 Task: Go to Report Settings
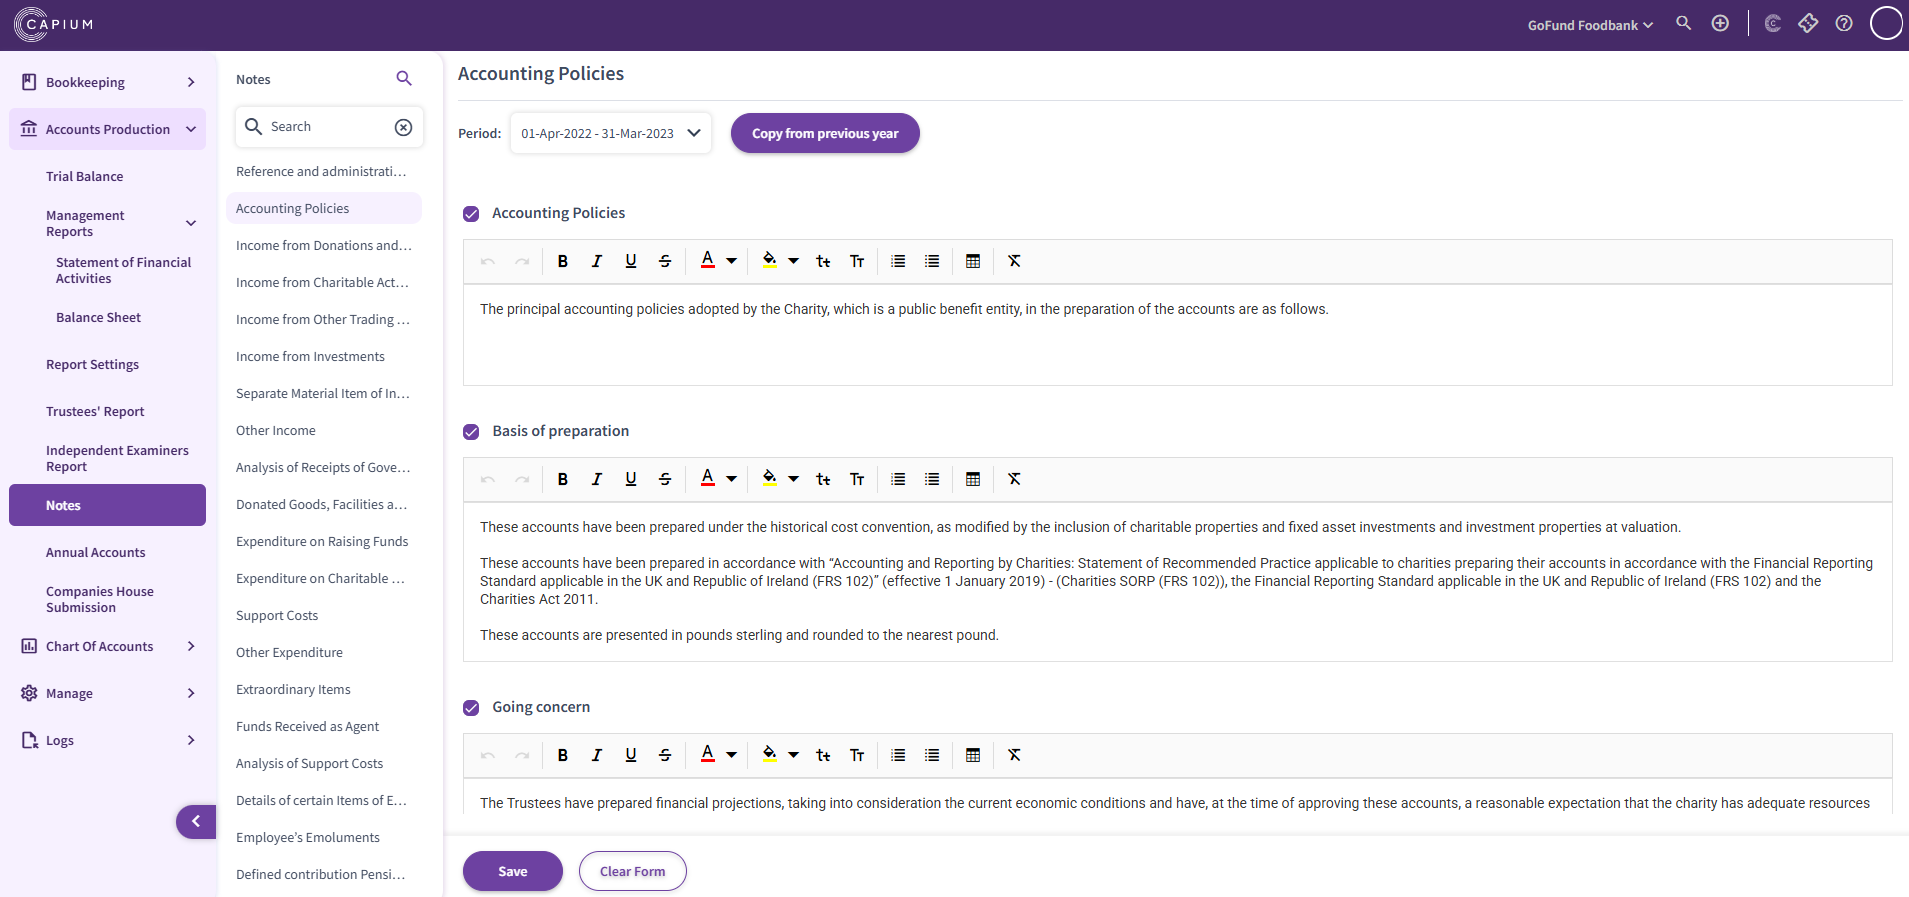(92, 364)
